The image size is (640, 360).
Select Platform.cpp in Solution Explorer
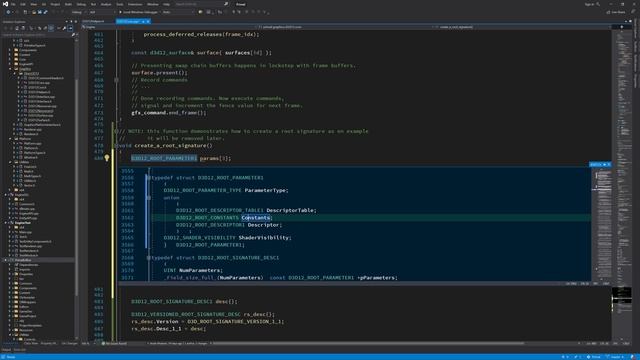[33, 143]
